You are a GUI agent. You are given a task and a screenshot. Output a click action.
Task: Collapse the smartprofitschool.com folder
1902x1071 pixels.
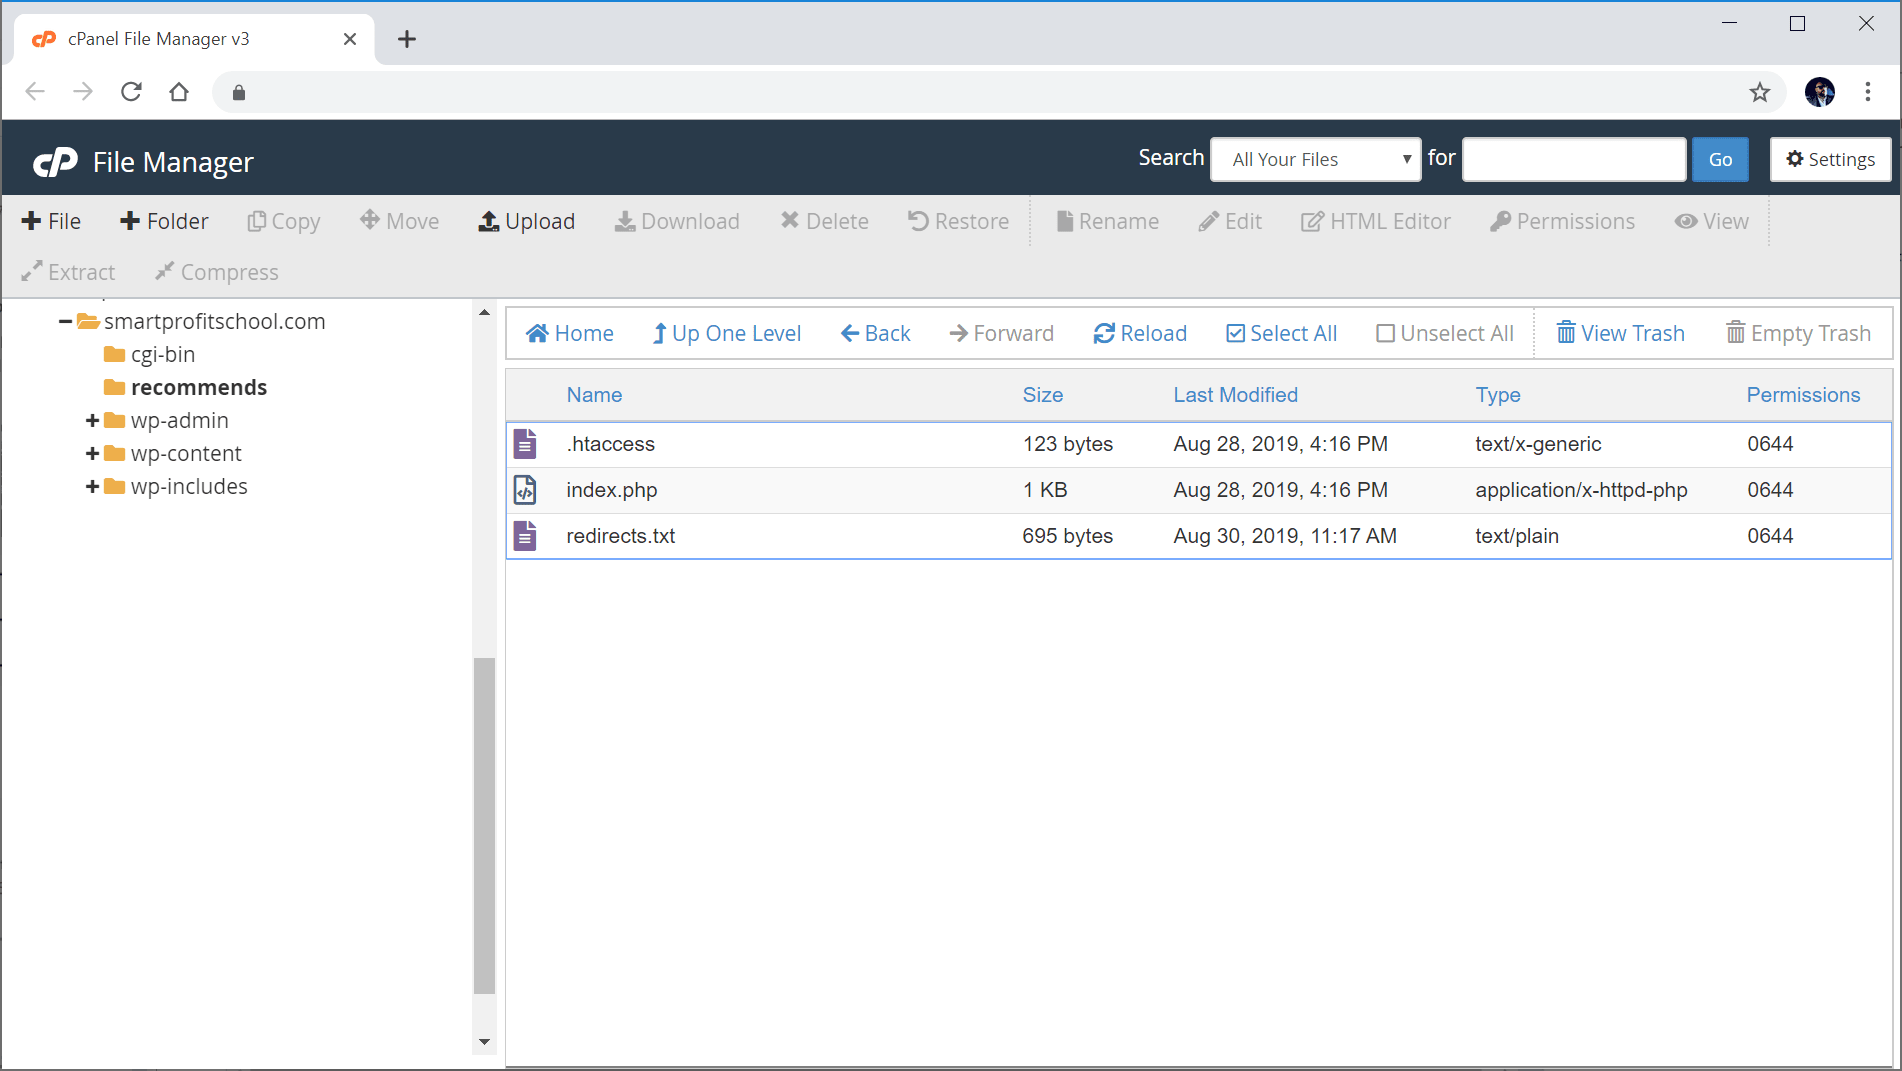(x=65, y=322)
